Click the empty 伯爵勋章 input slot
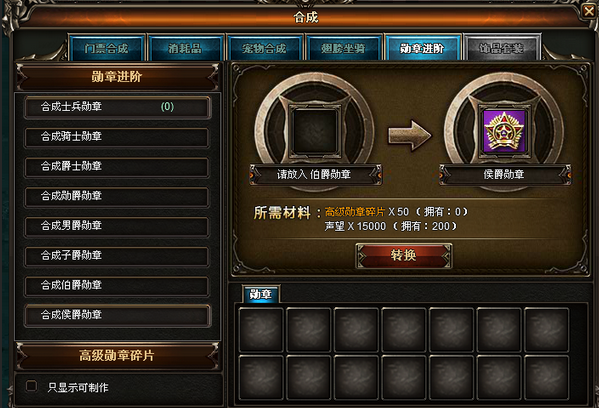 pos(314,132)
